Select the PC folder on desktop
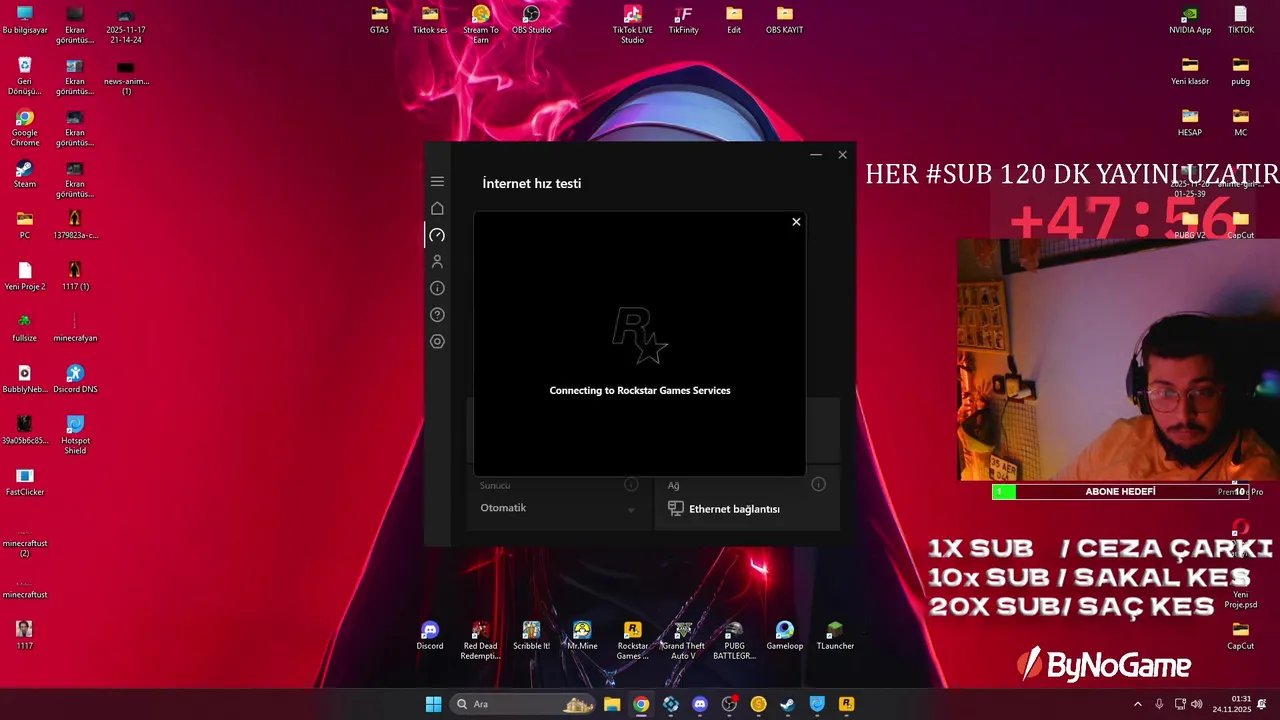 pyautogui.click(x=25, y=225)
